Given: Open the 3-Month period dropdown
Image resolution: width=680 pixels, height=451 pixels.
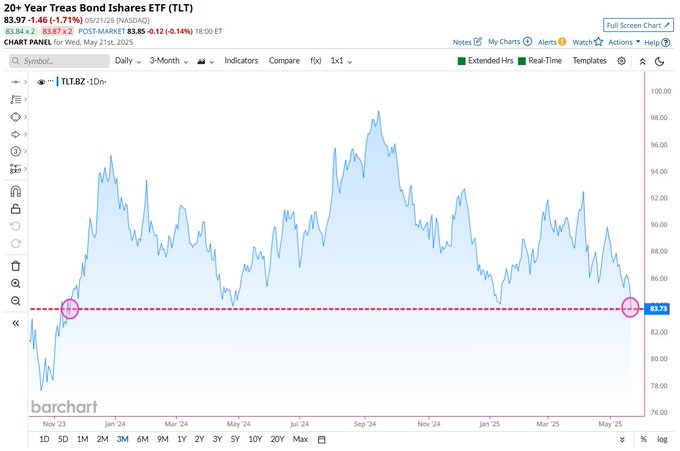Looking at the screenshot, I should tap(169, 61).
